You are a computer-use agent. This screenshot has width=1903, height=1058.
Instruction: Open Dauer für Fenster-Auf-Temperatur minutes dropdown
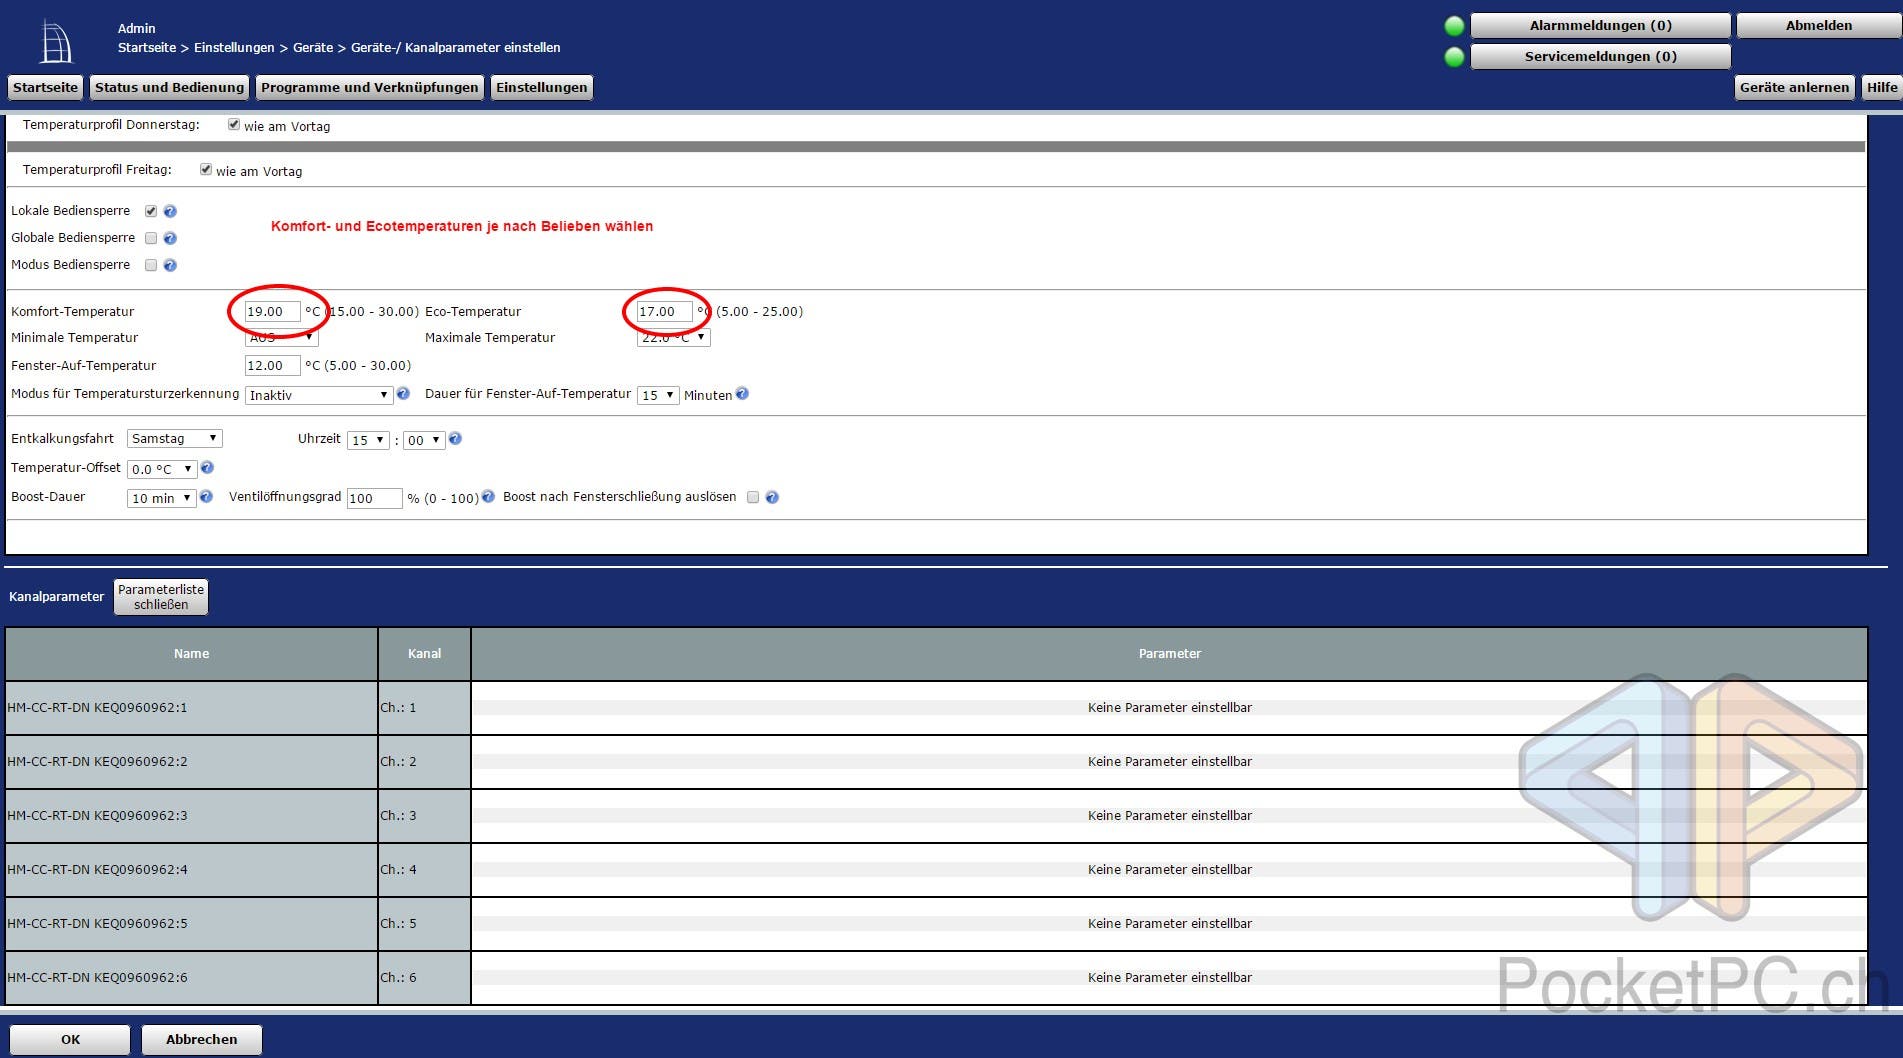658,395
